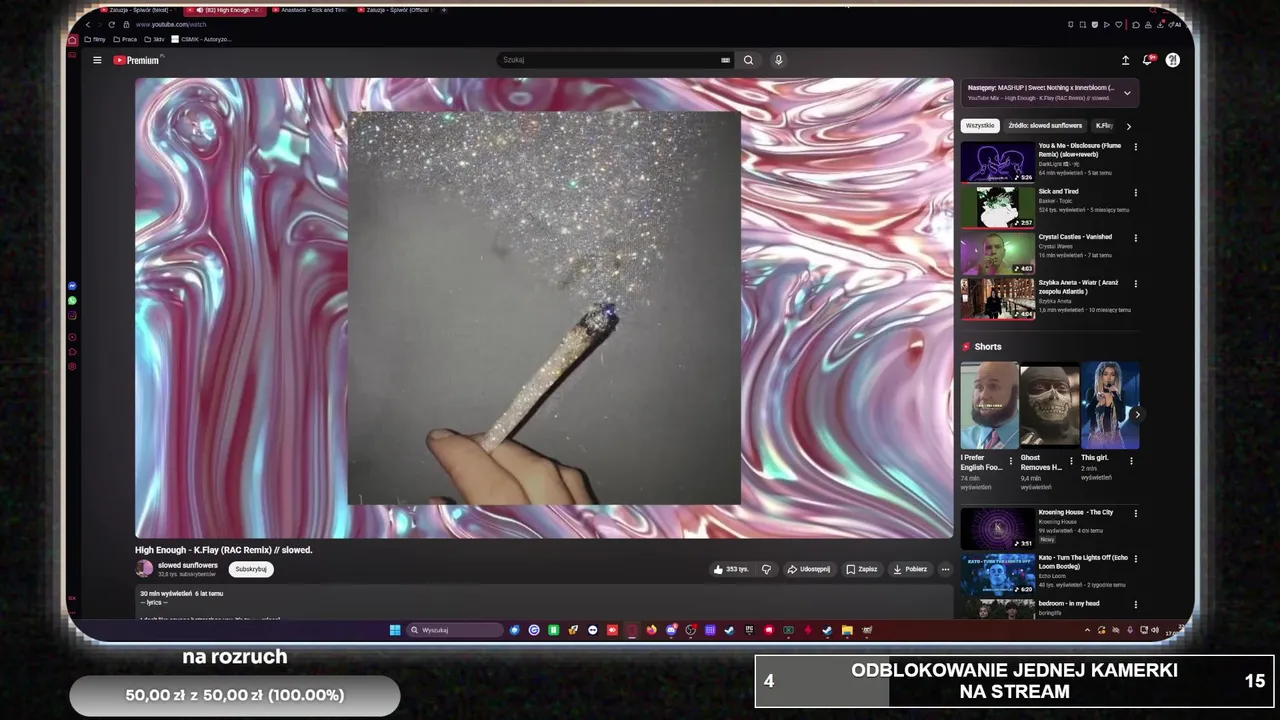
Task: Open the Praca bookmarks folder
Action: (x=125, y=39)
